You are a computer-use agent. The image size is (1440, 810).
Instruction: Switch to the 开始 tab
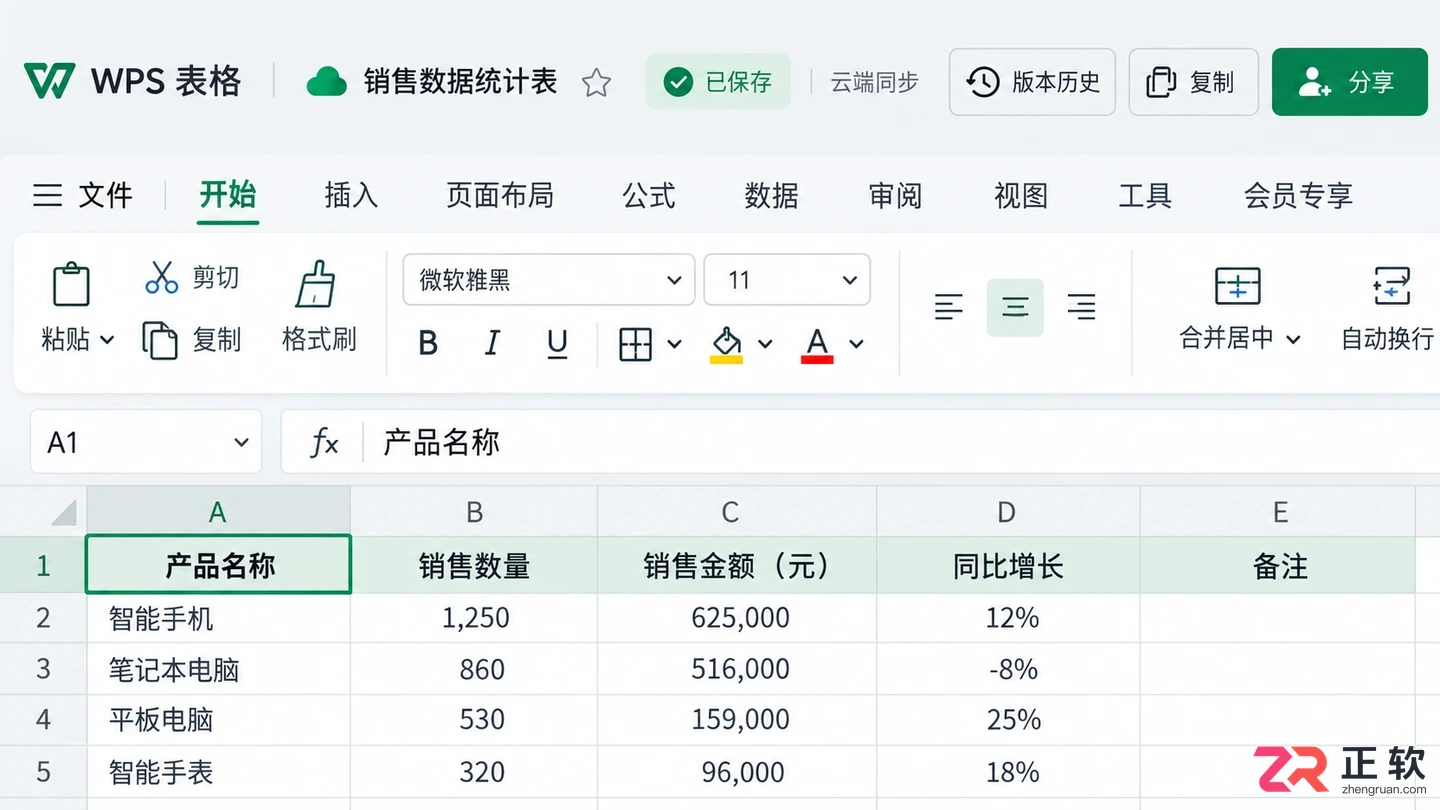pyautogui.click(x=228, y=194)
